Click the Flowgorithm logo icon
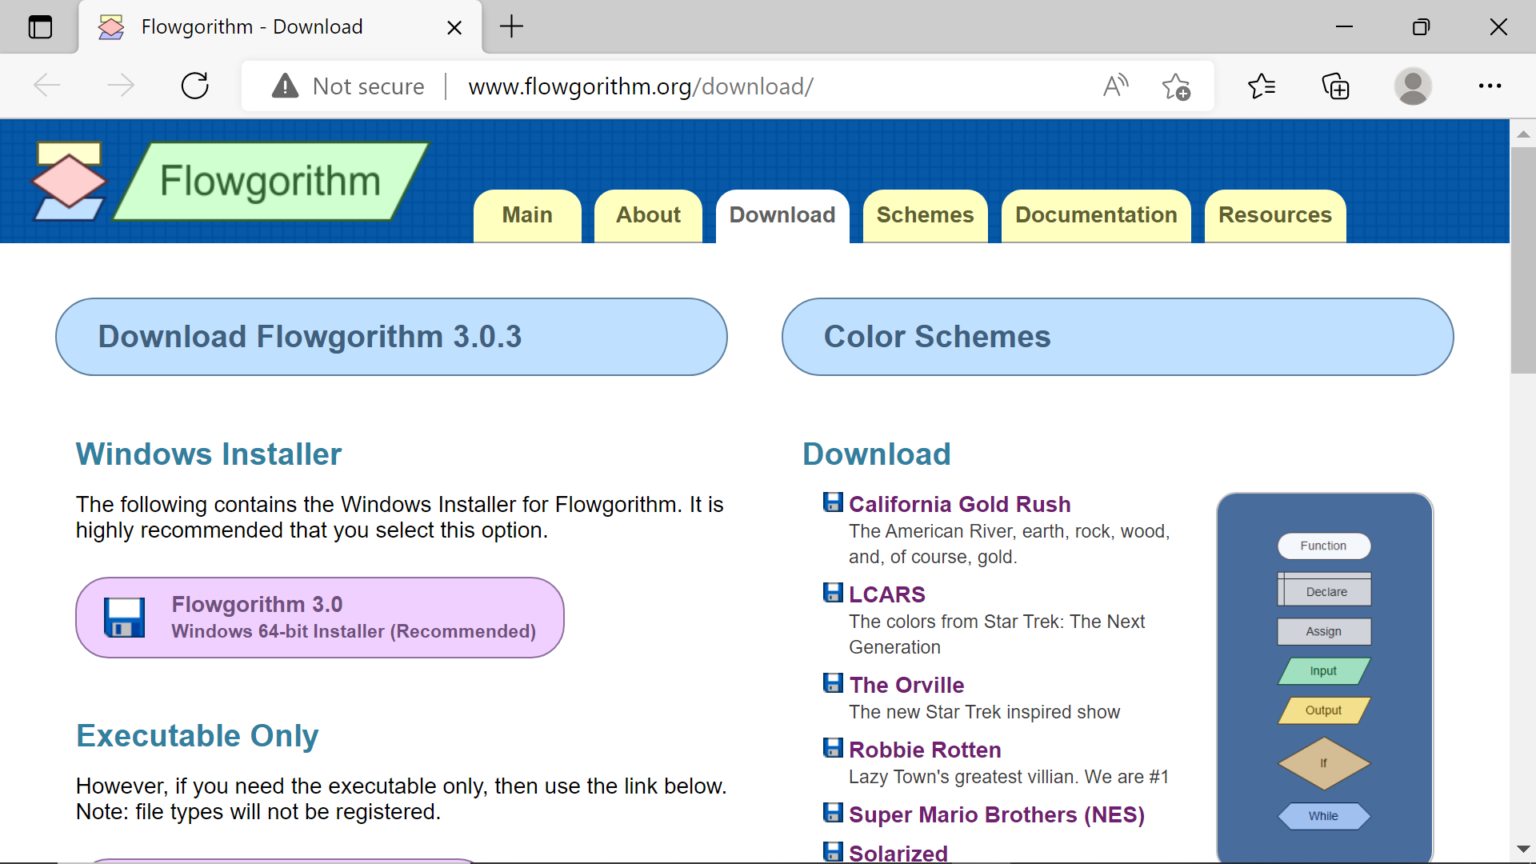 68,181
